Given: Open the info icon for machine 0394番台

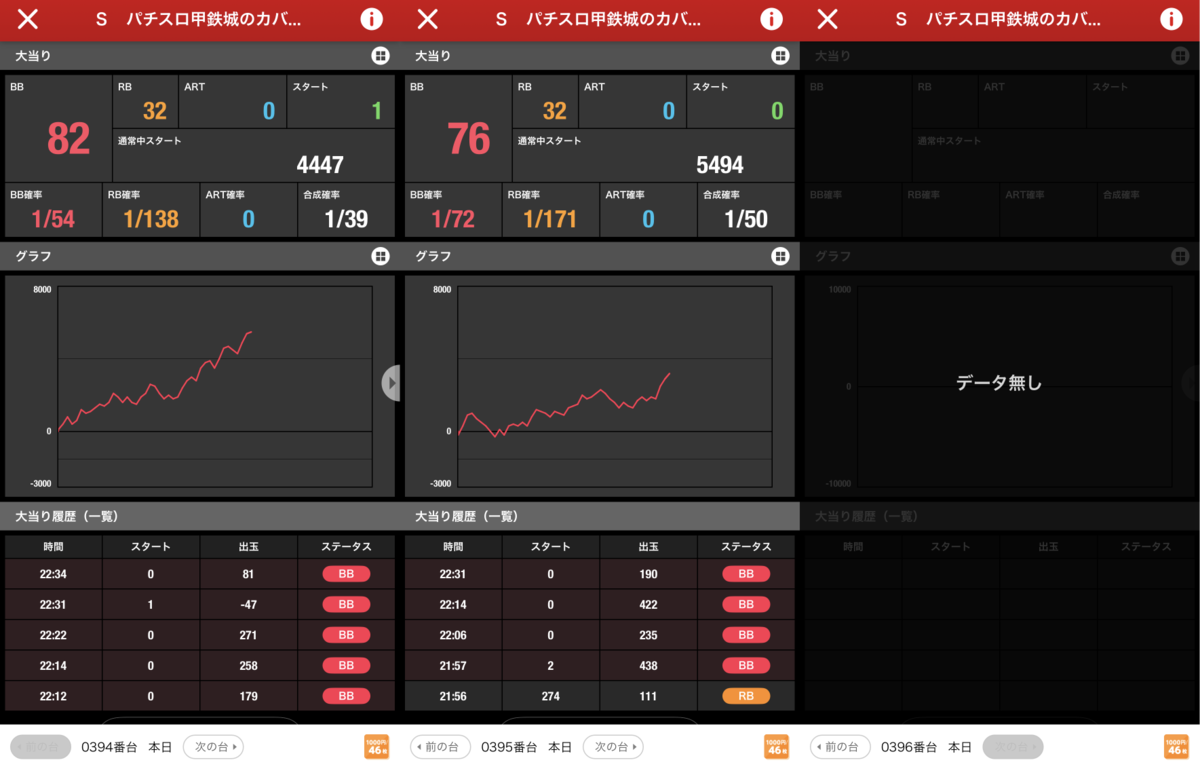Looking at the screenshot, I should pos(371,19).
